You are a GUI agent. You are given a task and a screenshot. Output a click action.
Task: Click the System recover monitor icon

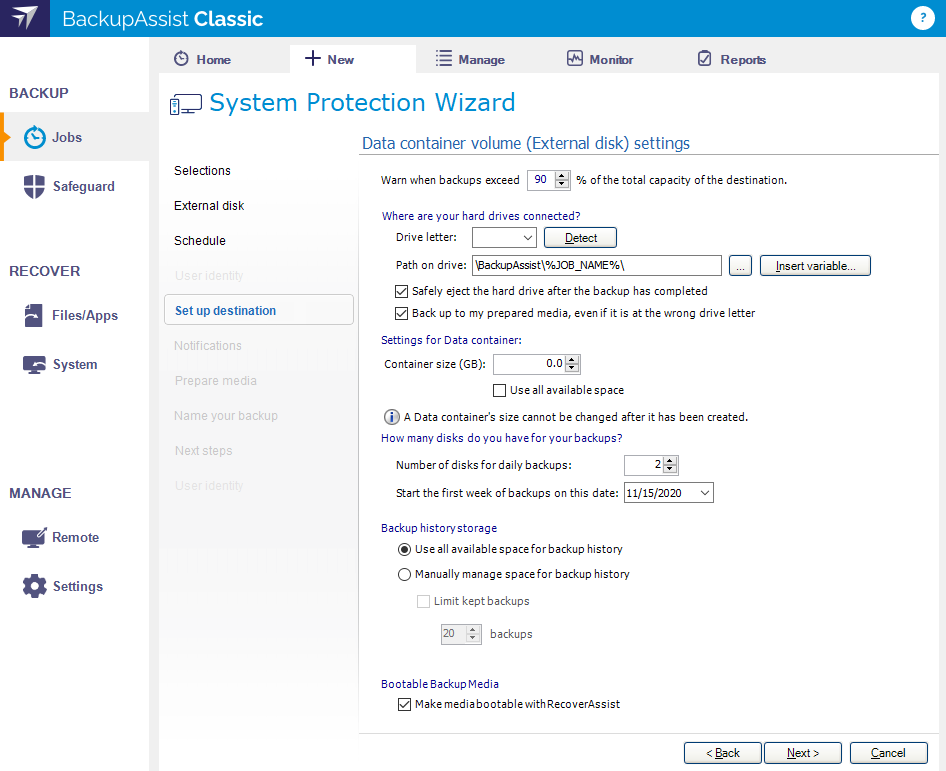point(34,364)
